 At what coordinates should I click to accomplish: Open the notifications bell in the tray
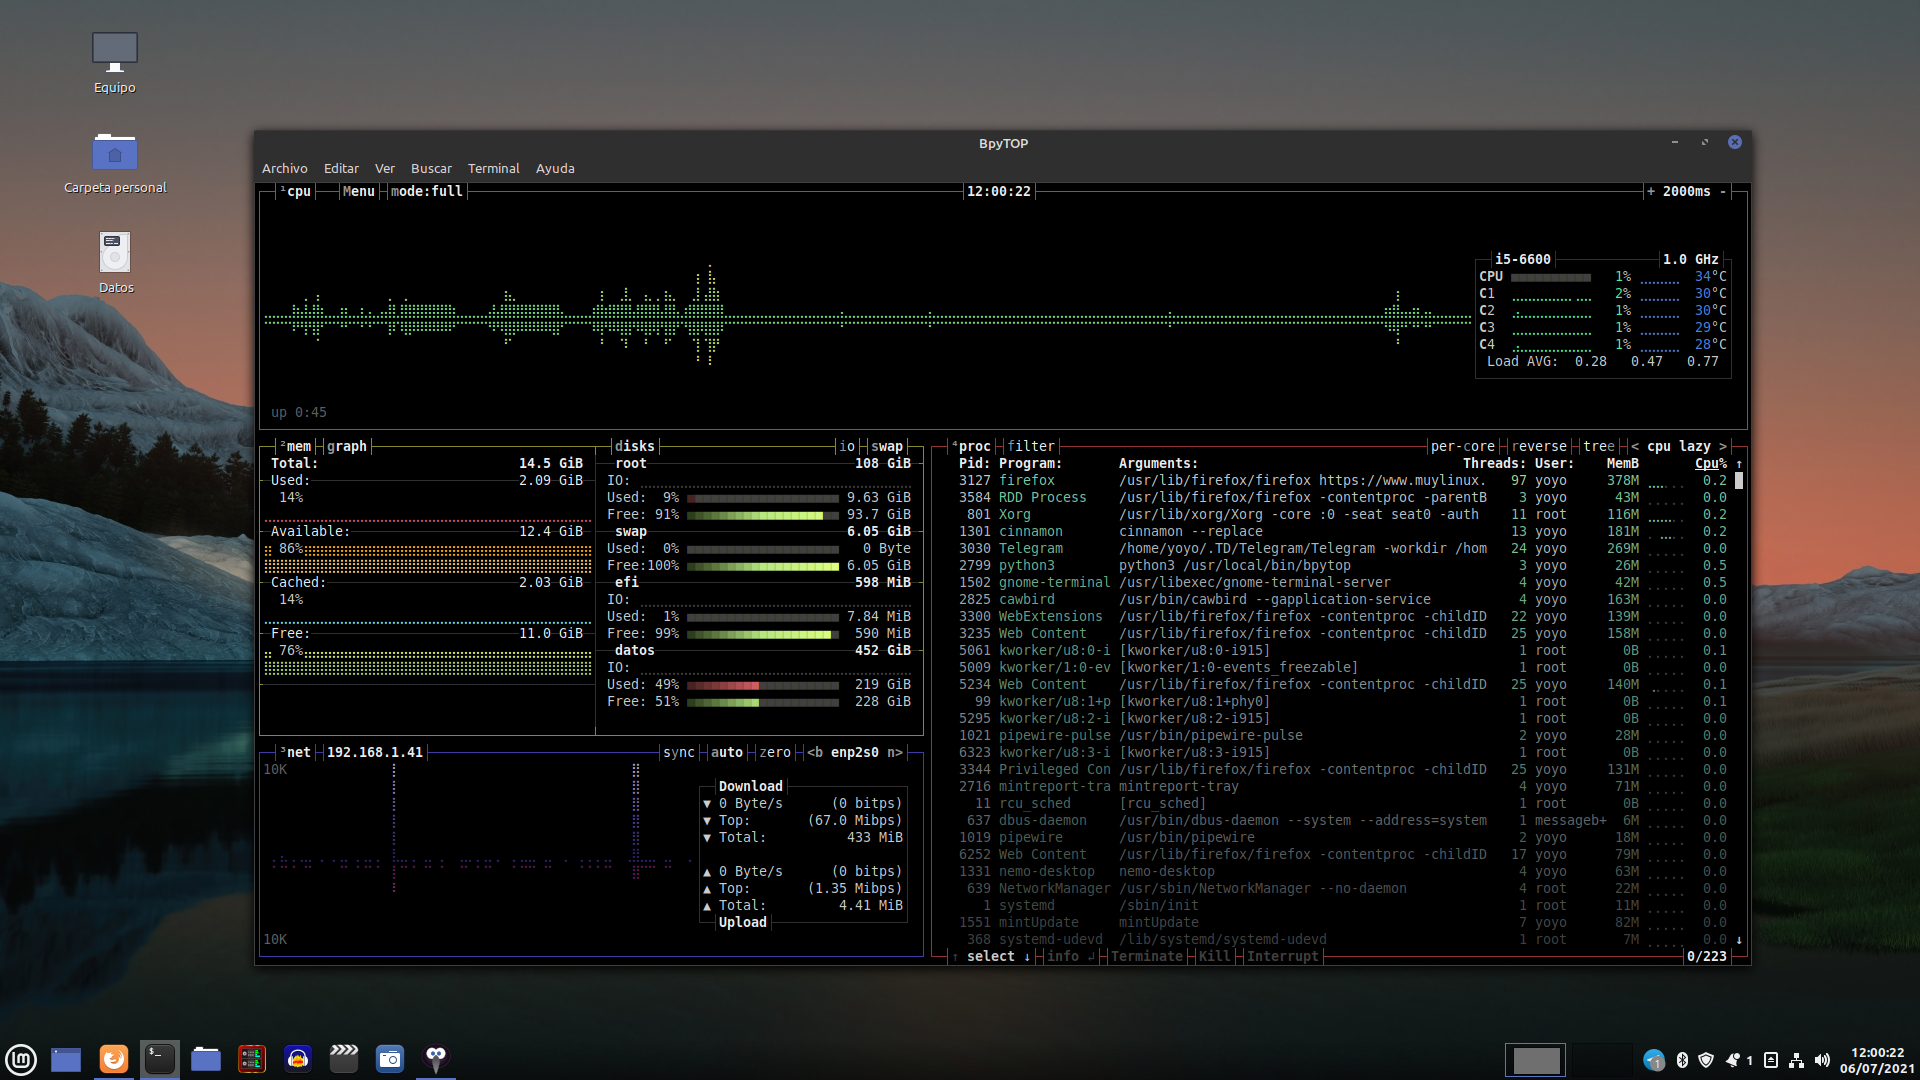click(1733, 1060)
